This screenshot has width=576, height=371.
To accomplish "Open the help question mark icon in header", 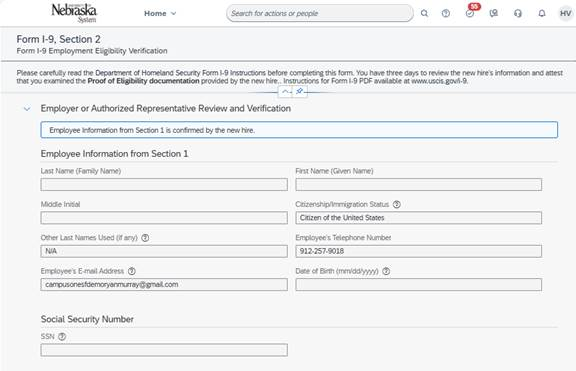I will click(446, 13).
